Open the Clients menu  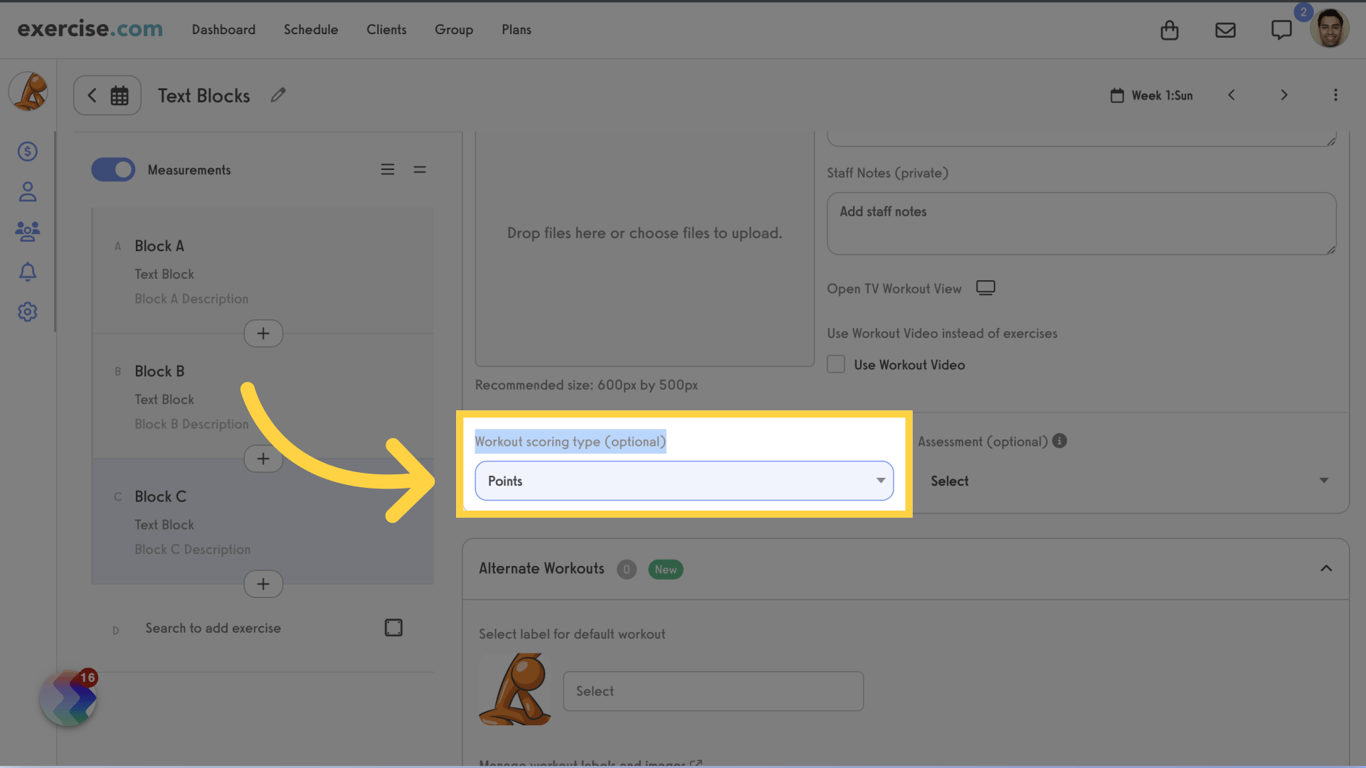[x=386, y=30]
